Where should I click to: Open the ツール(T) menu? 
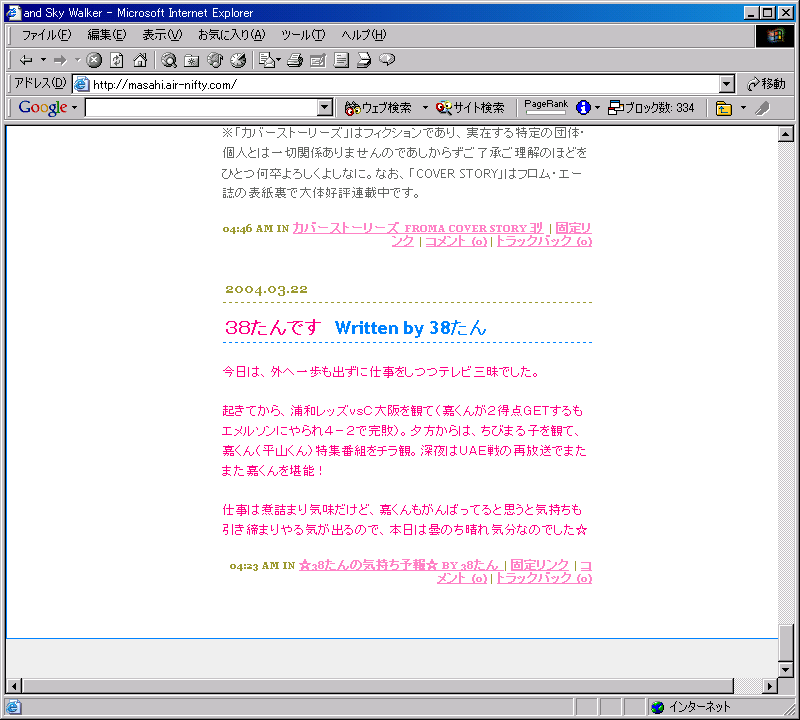[x=303, y=35]
